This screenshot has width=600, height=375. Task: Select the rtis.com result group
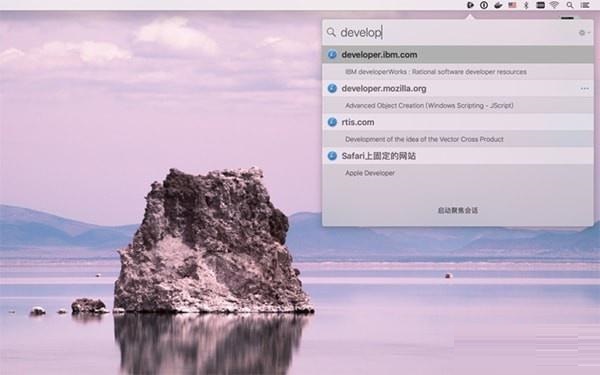point(458,122)
